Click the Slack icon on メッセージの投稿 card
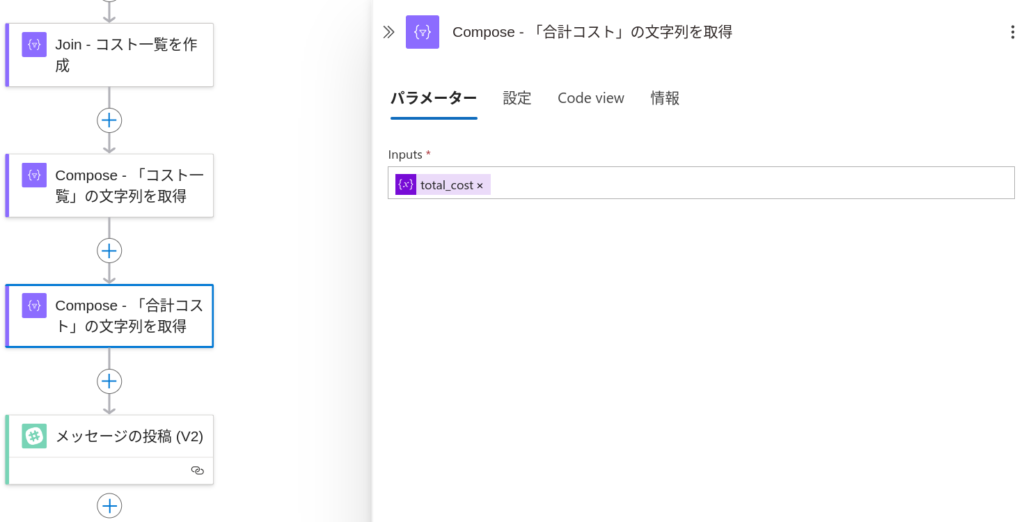This screenshot has width=1024, height=522. [x=34, y=436]
